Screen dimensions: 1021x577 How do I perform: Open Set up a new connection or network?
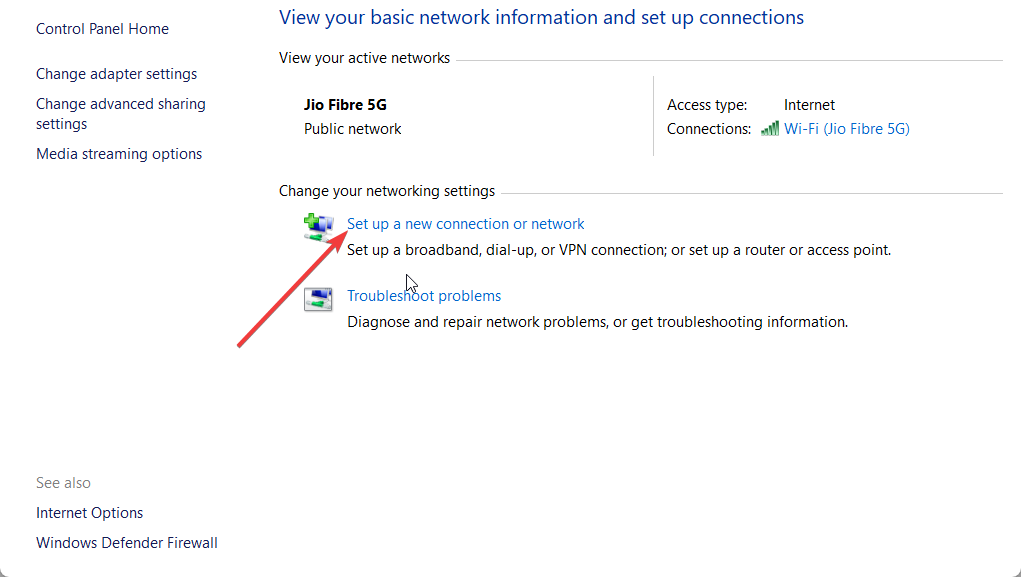[x=465, y=224]
